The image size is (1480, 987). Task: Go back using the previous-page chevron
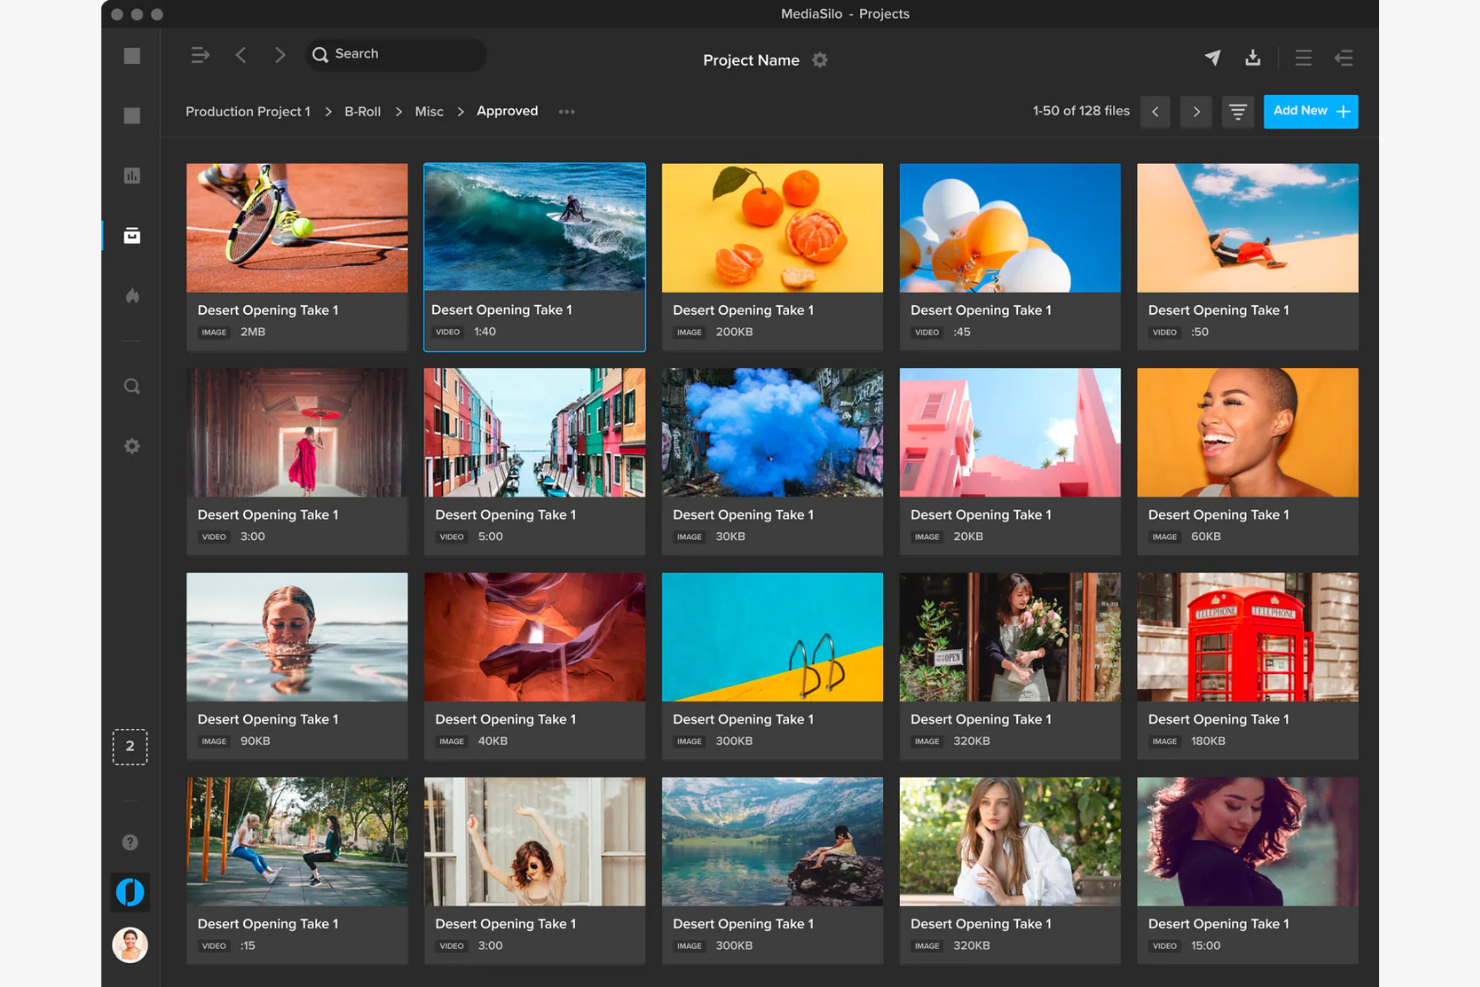(x=1155, y=111)
